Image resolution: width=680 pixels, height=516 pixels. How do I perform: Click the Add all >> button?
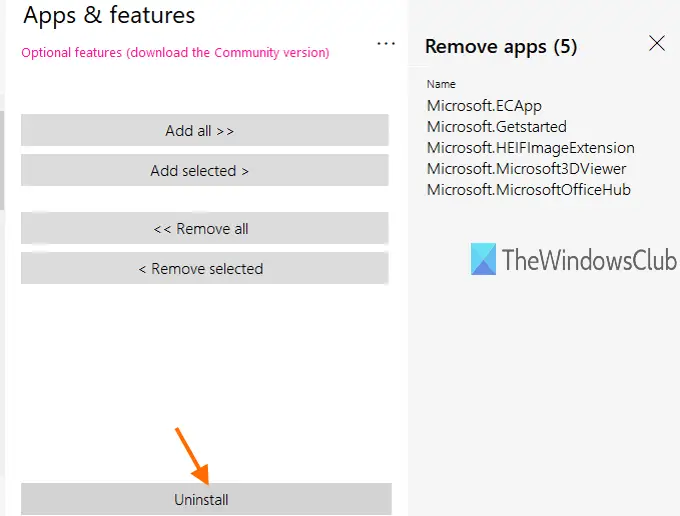click(204, 131)
